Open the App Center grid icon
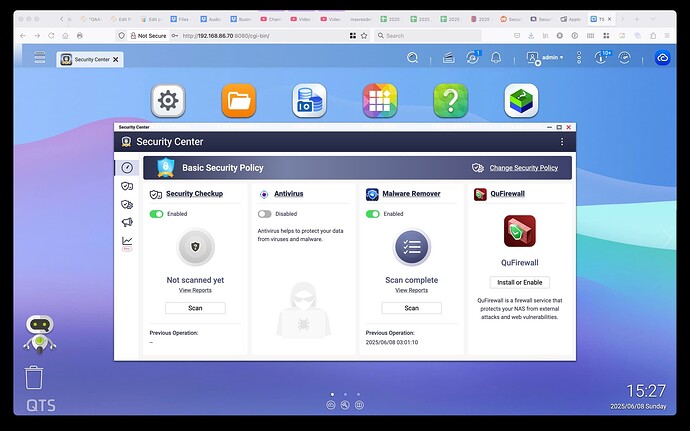 point(380,100)
